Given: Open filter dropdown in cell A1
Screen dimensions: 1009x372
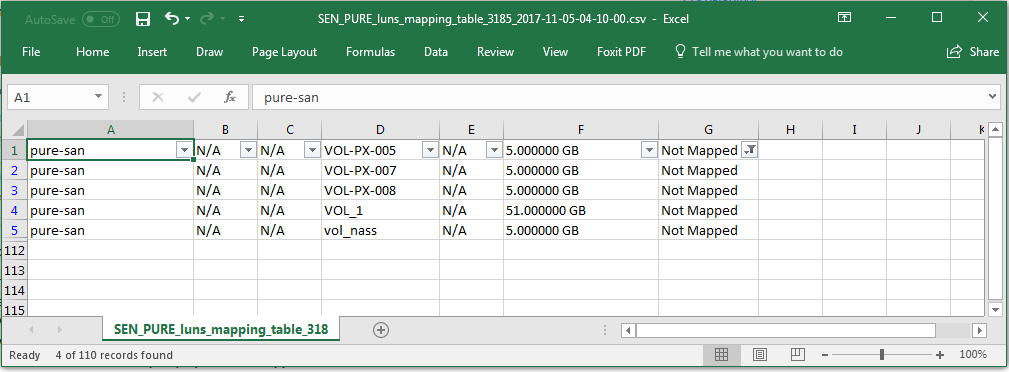Looking at the screenshot, I should tap(184, 150).
